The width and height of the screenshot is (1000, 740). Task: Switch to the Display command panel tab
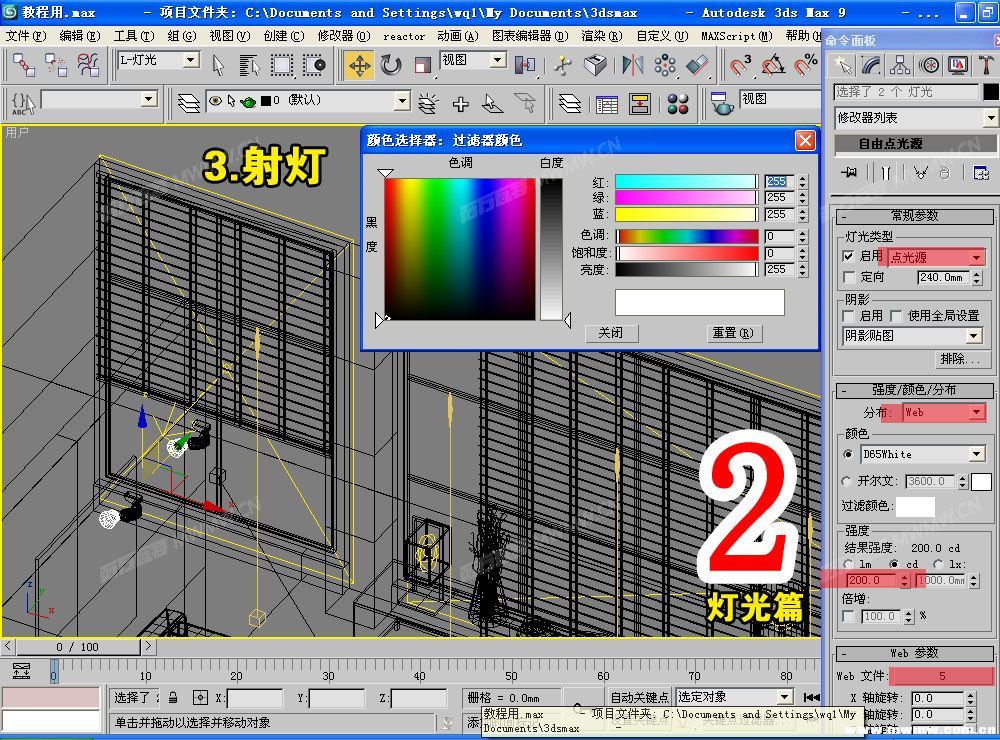pyautogui.click(x=958, y=64)
